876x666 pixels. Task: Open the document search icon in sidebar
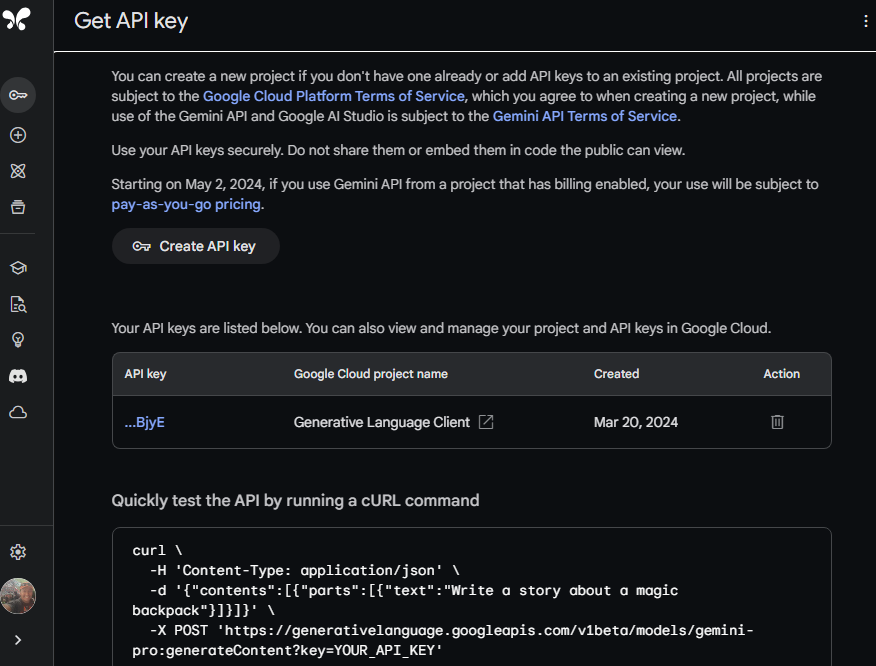(x=18, y=305)
